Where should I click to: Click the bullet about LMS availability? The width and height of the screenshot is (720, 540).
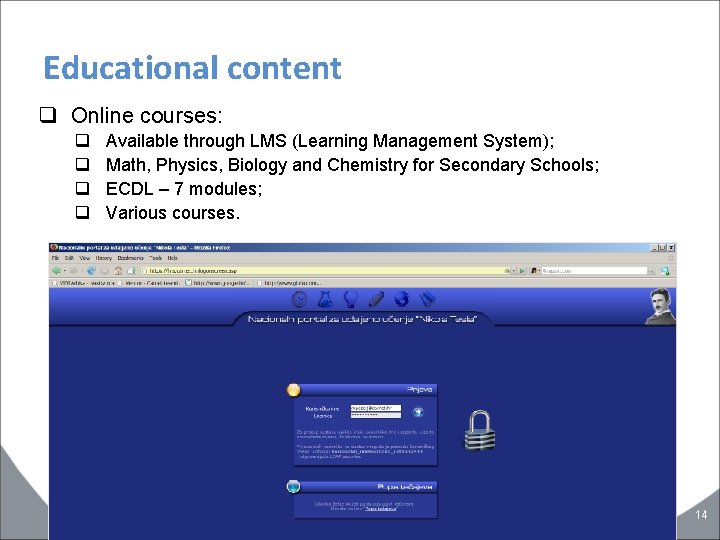[330, 141]
